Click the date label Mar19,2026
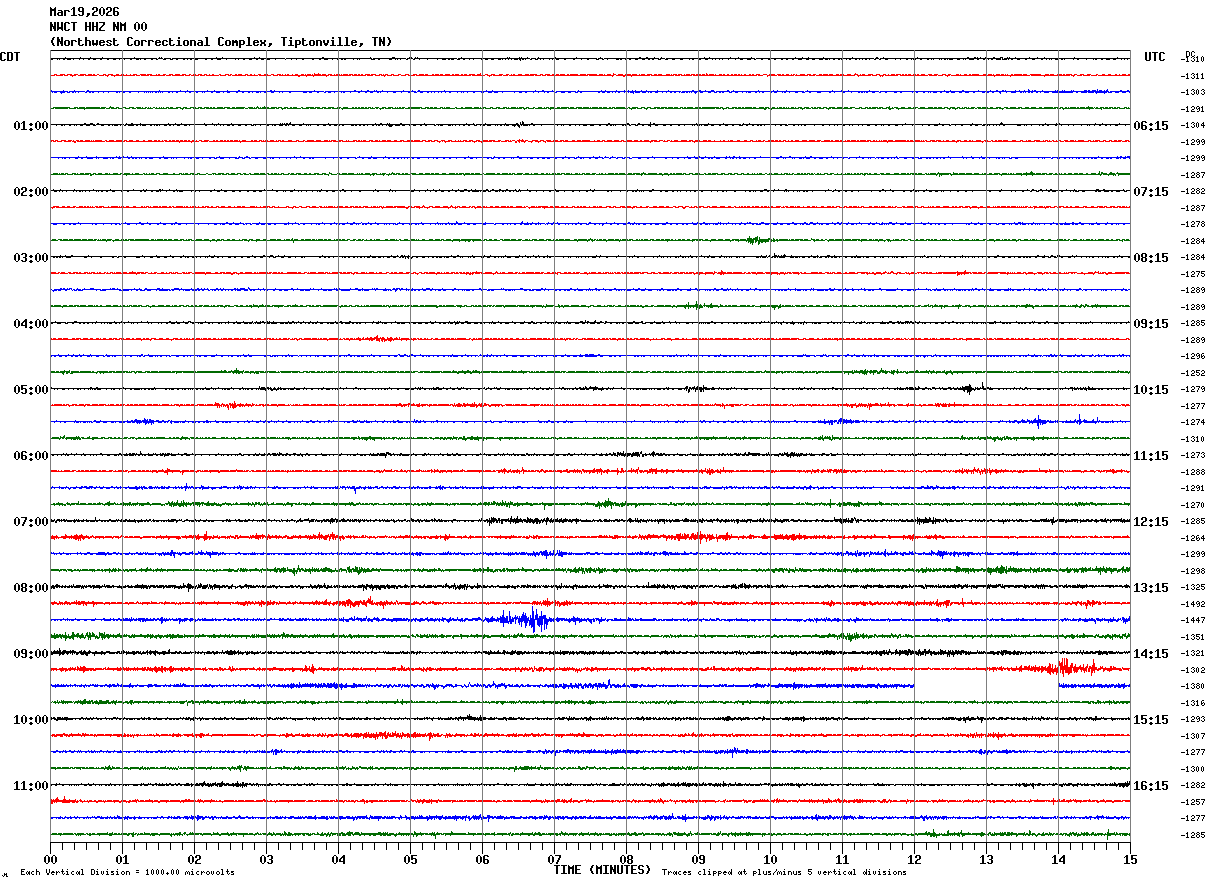 point(84,12)
